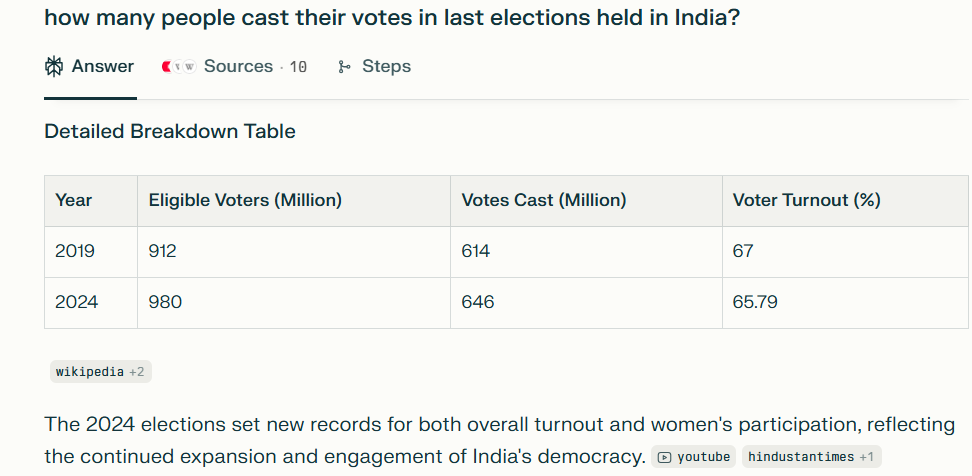
Task: Select the 65.79 turnout cell
Action: coord(755,302)
